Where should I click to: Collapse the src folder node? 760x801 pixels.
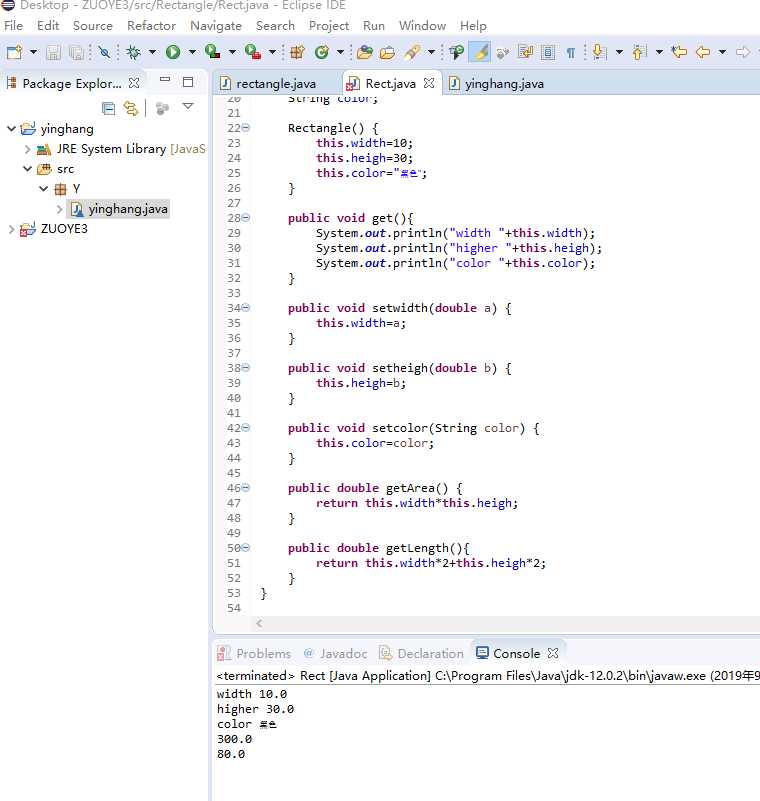click(28, 169)
